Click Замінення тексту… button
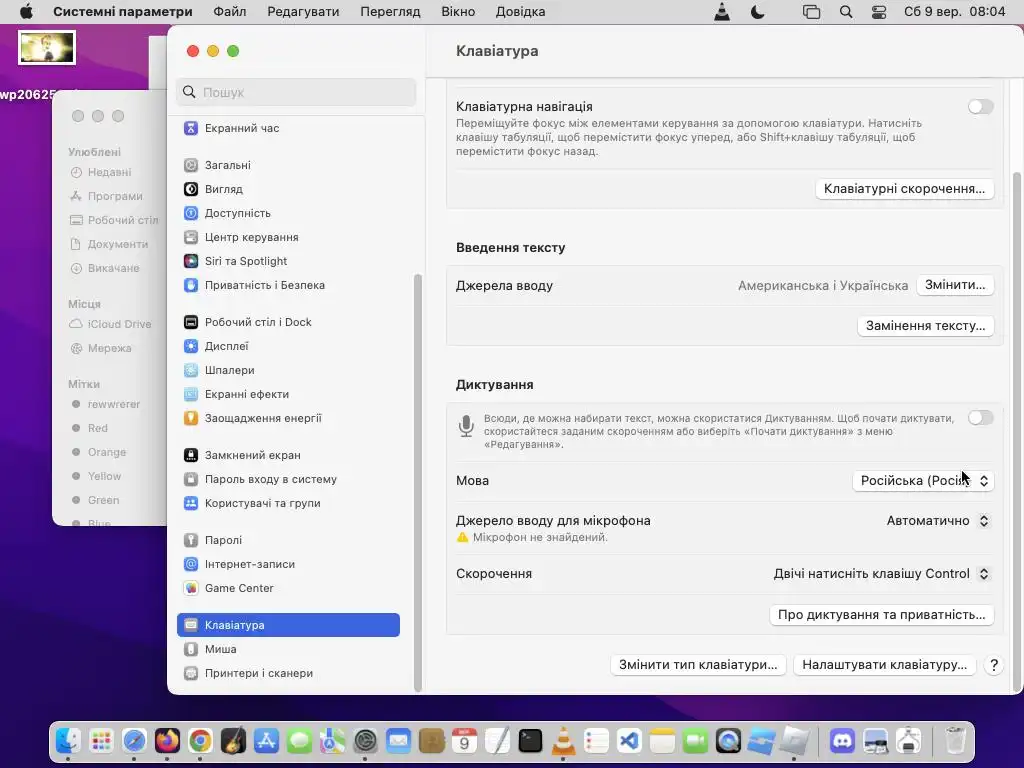The image size is (1024, 768). tap(925, 325)
